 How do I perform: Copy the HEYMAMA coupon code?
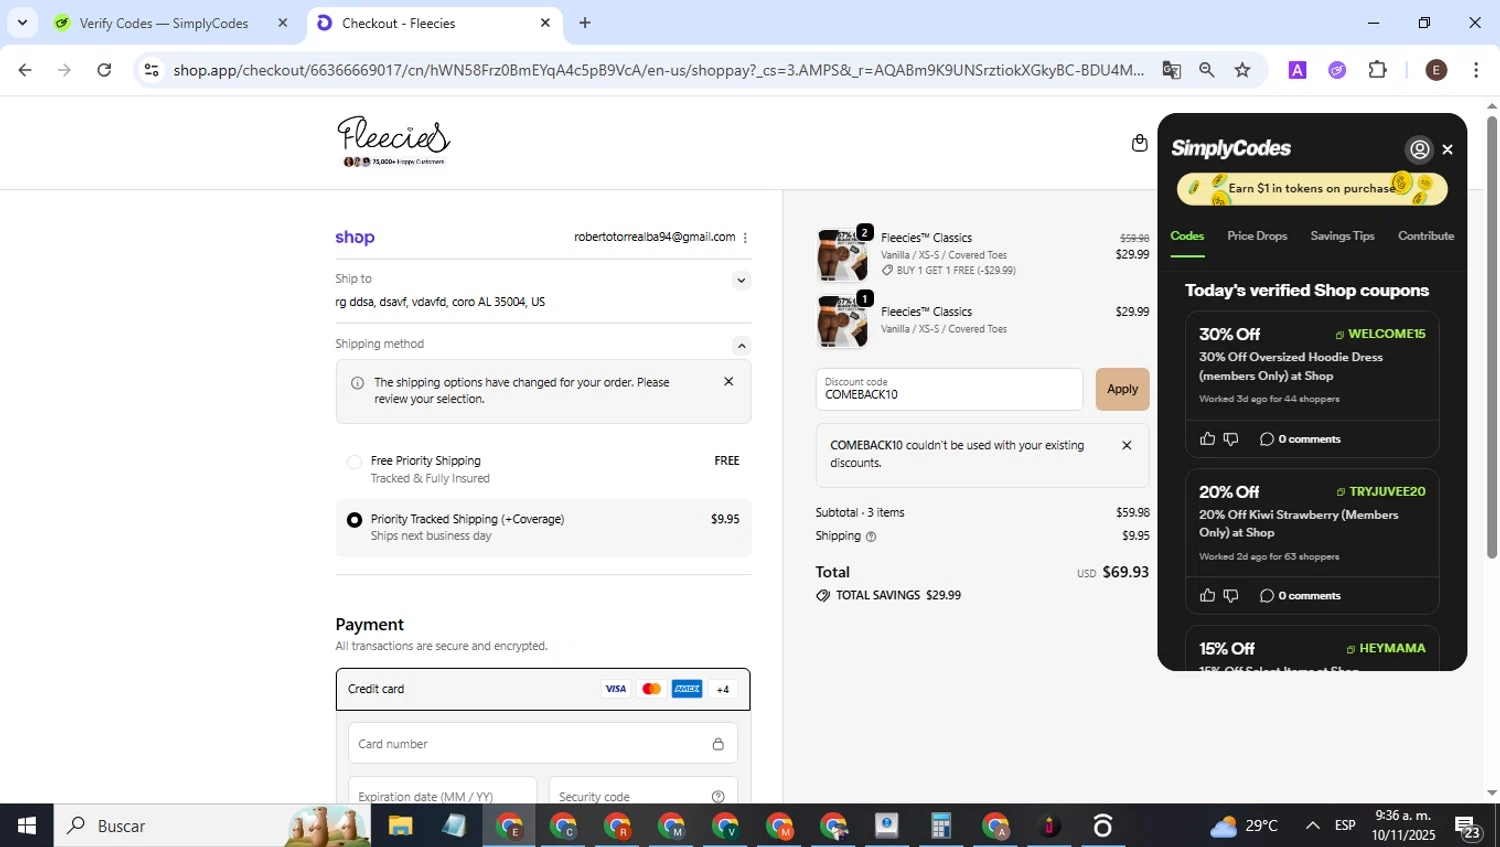1386,648
